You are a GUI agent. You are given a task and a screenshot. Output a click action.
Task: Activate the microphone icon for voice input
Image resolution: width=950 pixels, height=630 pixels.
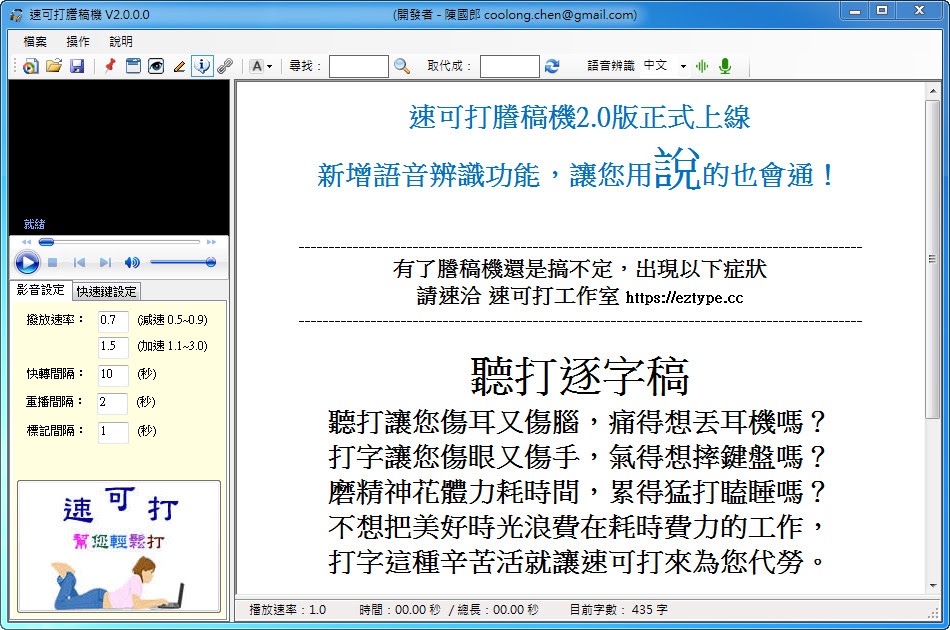point(725,65)
